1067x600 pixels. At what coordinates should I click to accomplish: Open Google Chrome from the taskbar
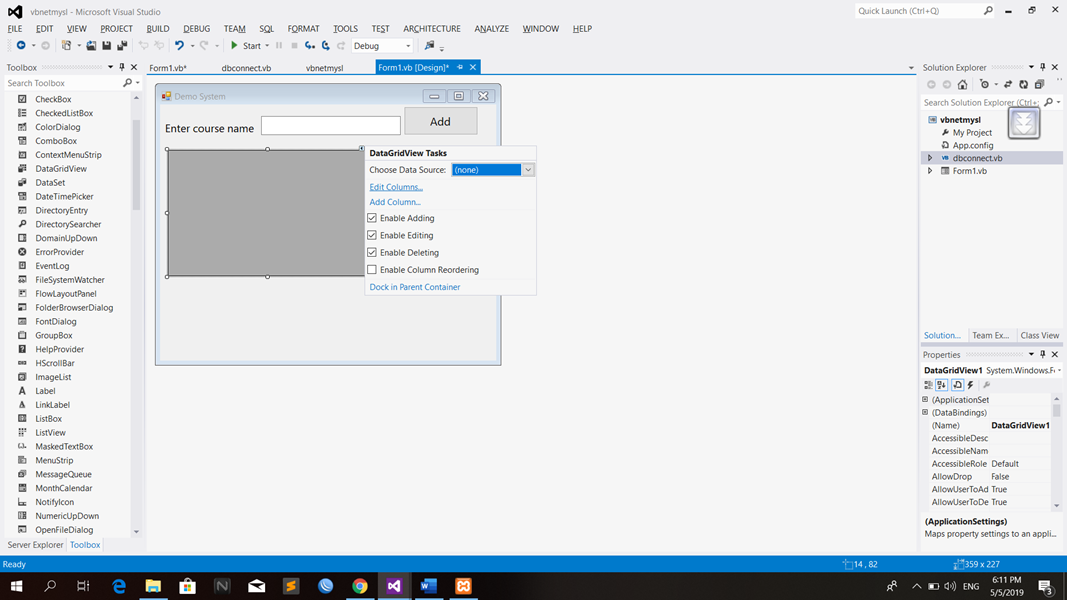360,586
